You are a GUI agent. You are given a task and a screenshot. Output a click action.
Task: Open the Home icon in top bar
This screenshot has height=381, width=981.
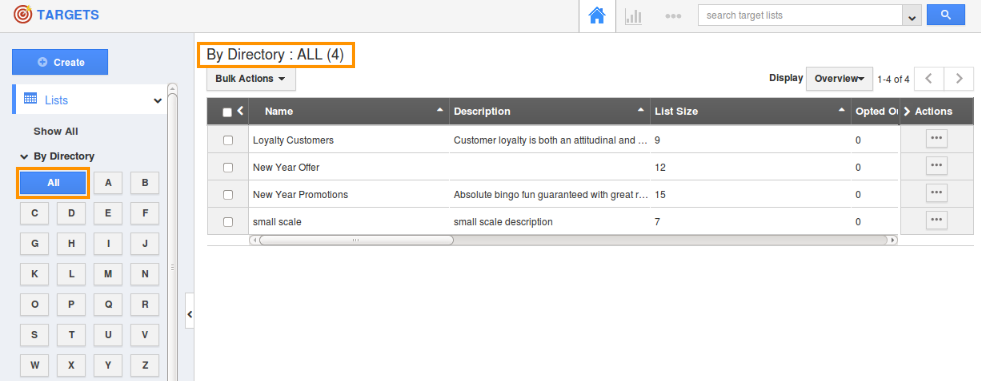tap(597, 16)
